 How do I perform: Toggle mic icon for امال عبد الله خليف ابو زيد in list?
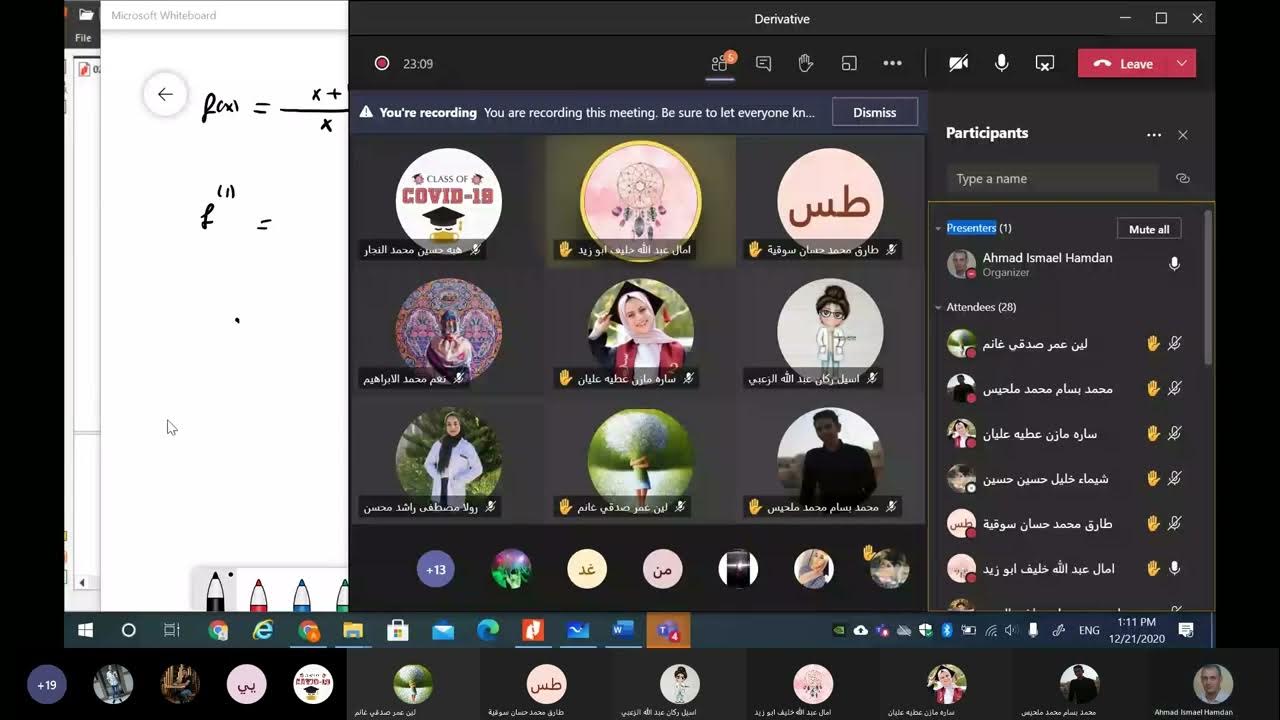(1175, 568)
